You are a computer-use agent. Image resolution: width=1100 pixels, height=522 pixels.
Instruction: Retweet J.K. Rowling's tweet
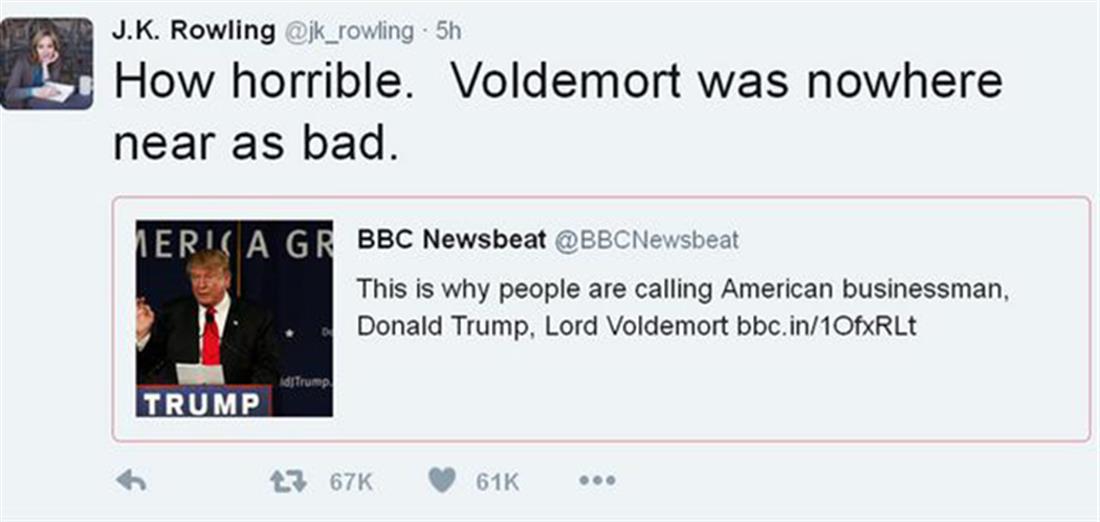tap(287, 481)
